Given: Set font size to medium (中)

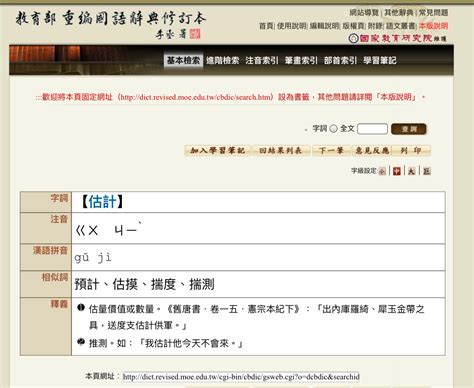Looking at the screenshot, I should [x=397, y=171].
